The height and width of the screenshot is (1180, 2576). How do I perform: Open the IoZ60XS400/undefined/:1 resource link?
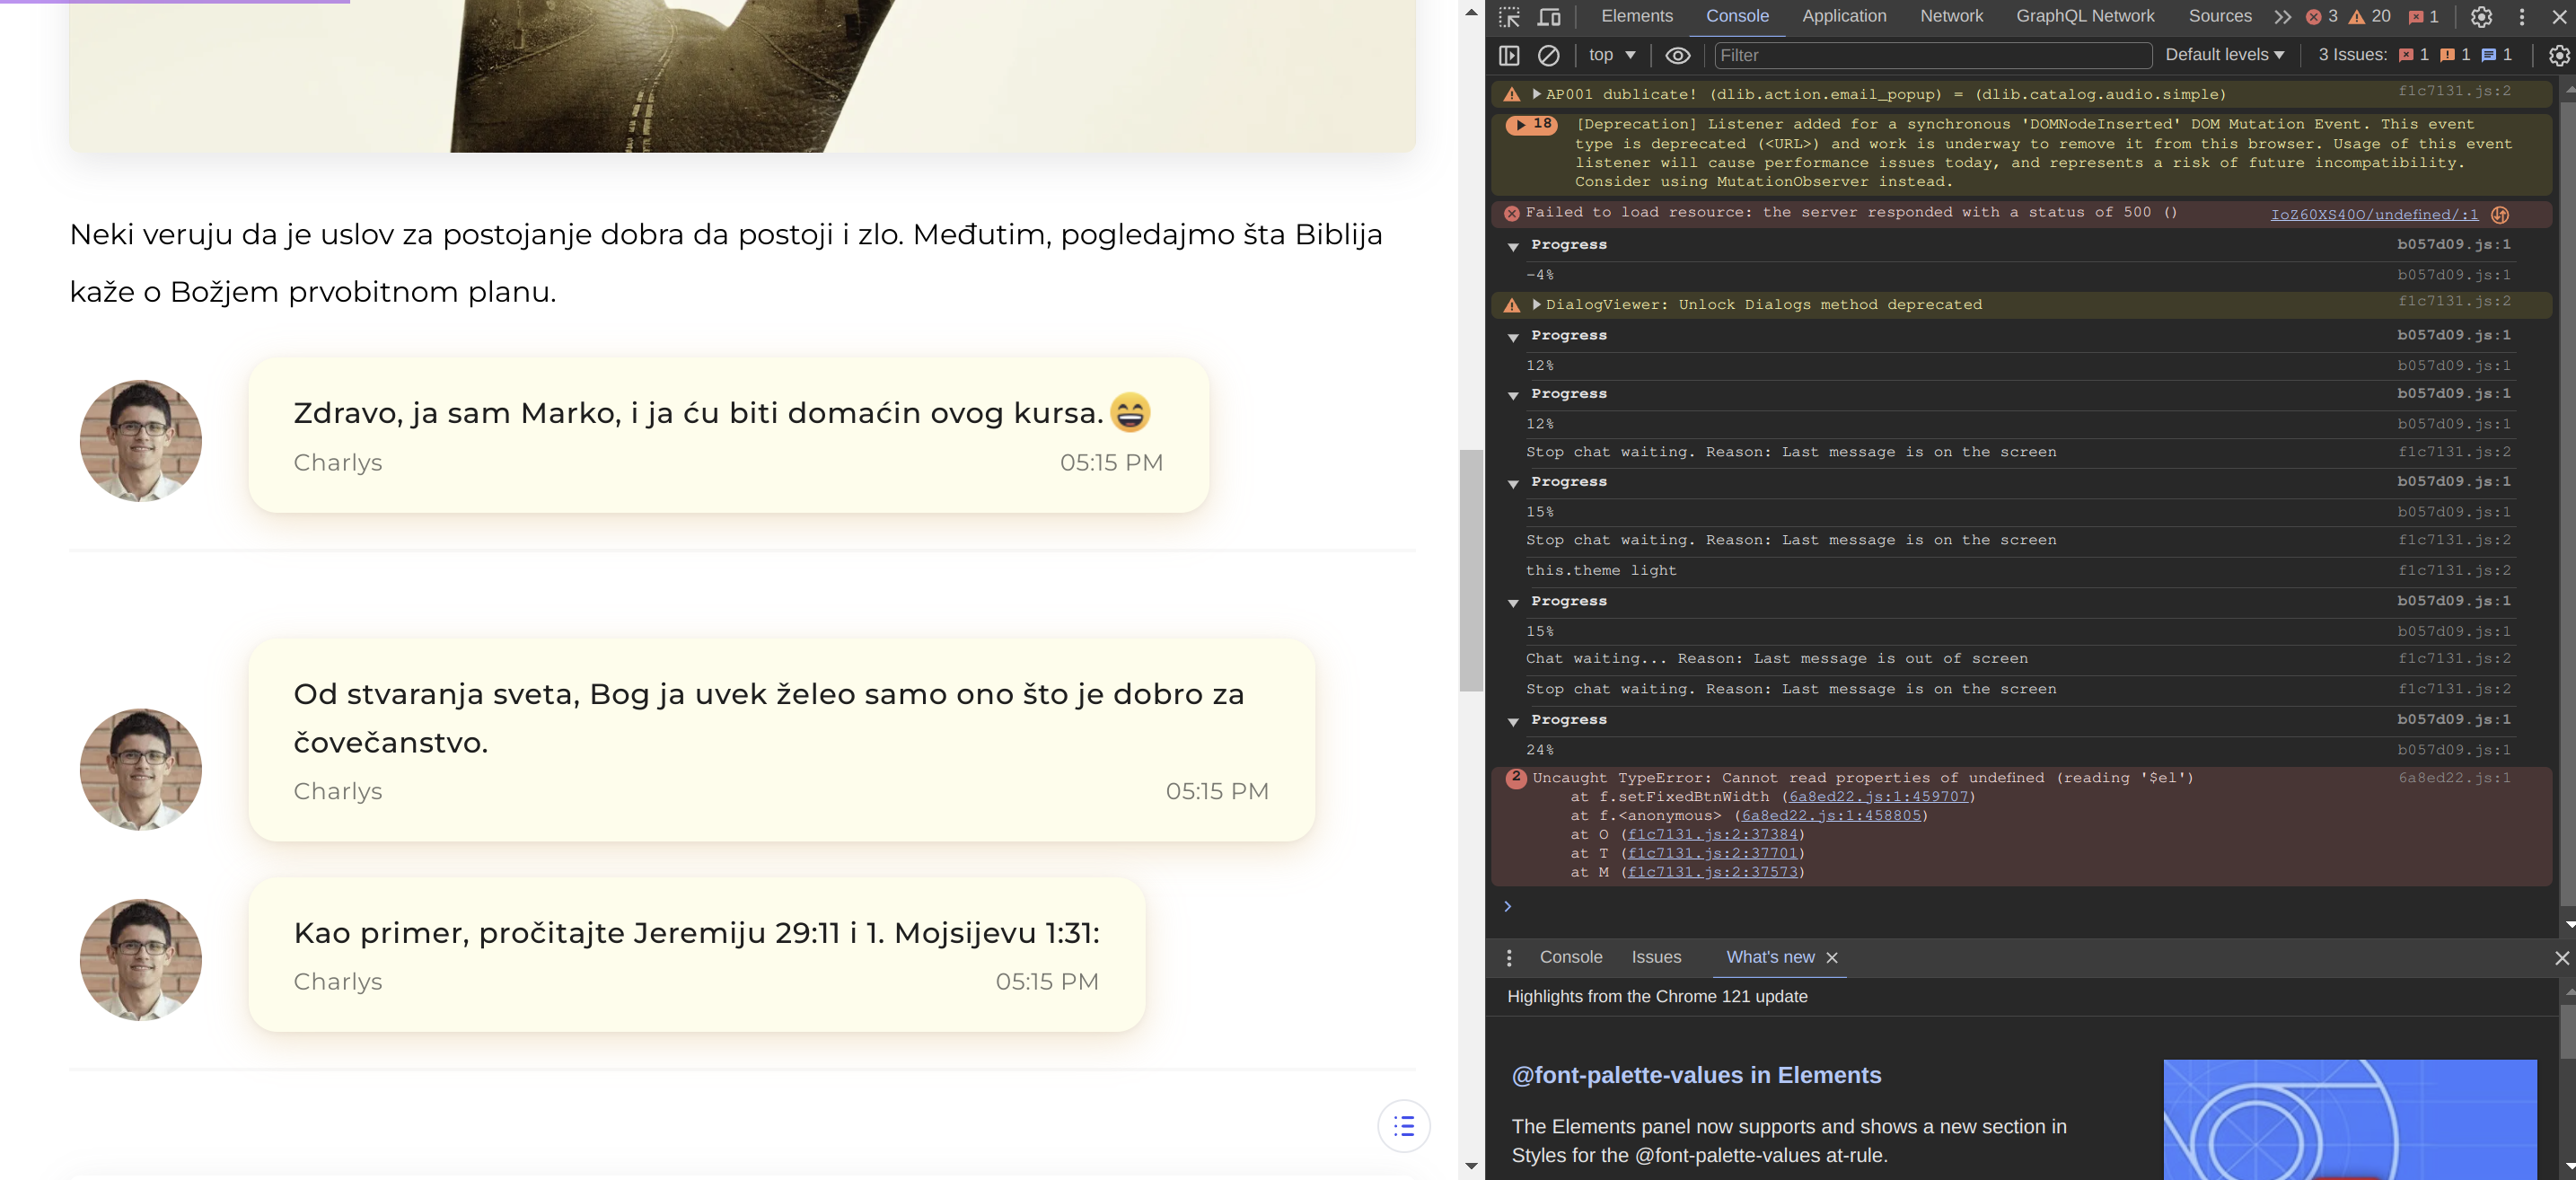(2374, 214)
